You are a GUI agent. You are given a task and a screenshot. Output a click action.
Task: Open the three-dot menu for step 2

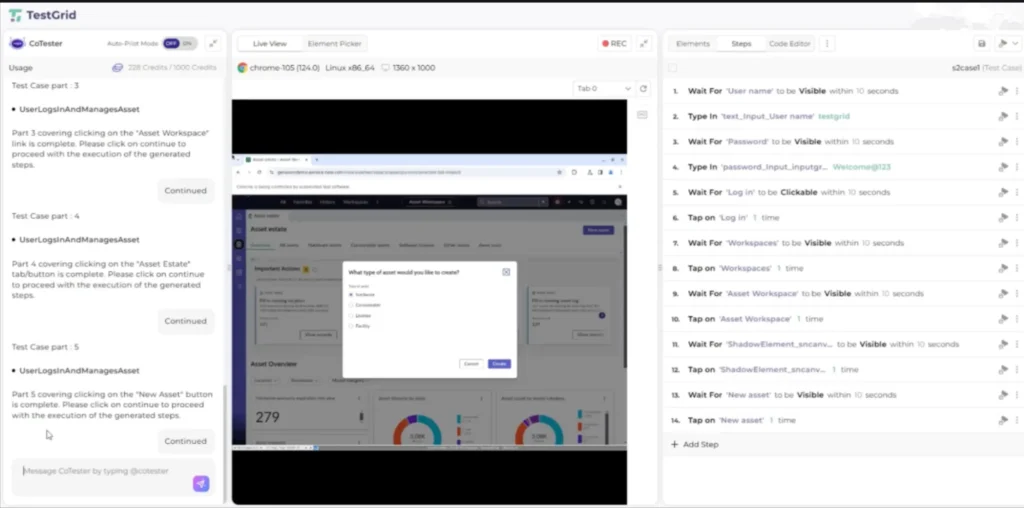[x=1016, y=116]
